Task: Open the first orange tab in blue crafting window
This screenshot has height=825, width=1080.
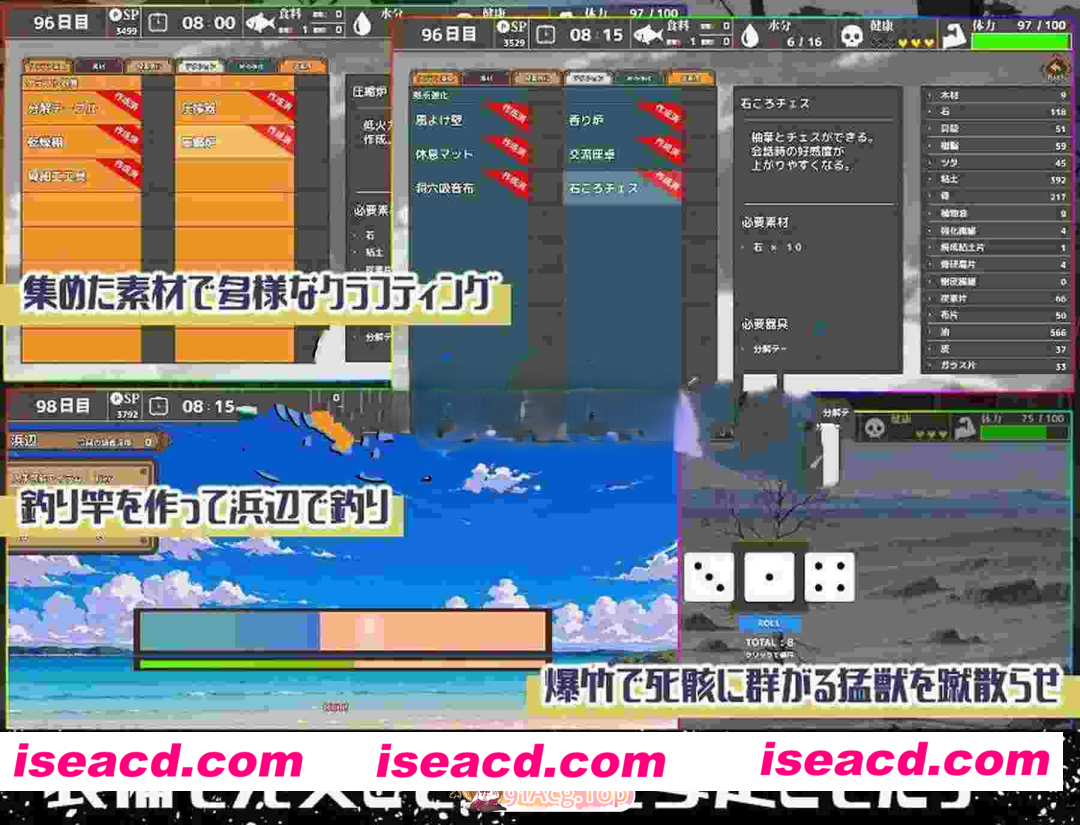Action: coord(435,77)
